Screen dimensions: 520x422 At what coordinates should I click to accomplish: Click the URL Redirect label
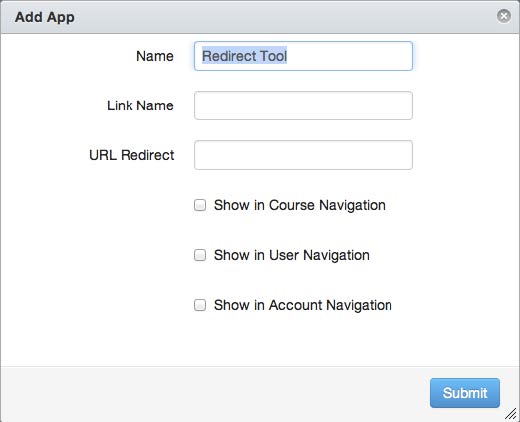coord(132,155)
